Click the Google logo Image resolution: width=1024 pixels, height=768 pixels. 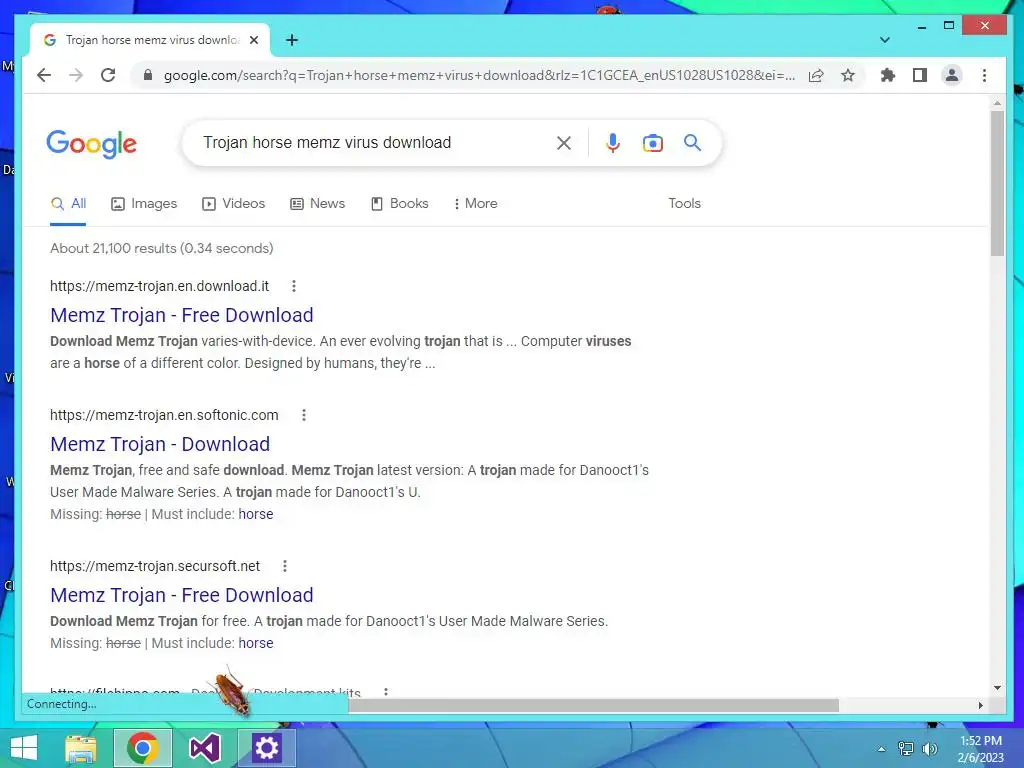(x=91, y=144)
